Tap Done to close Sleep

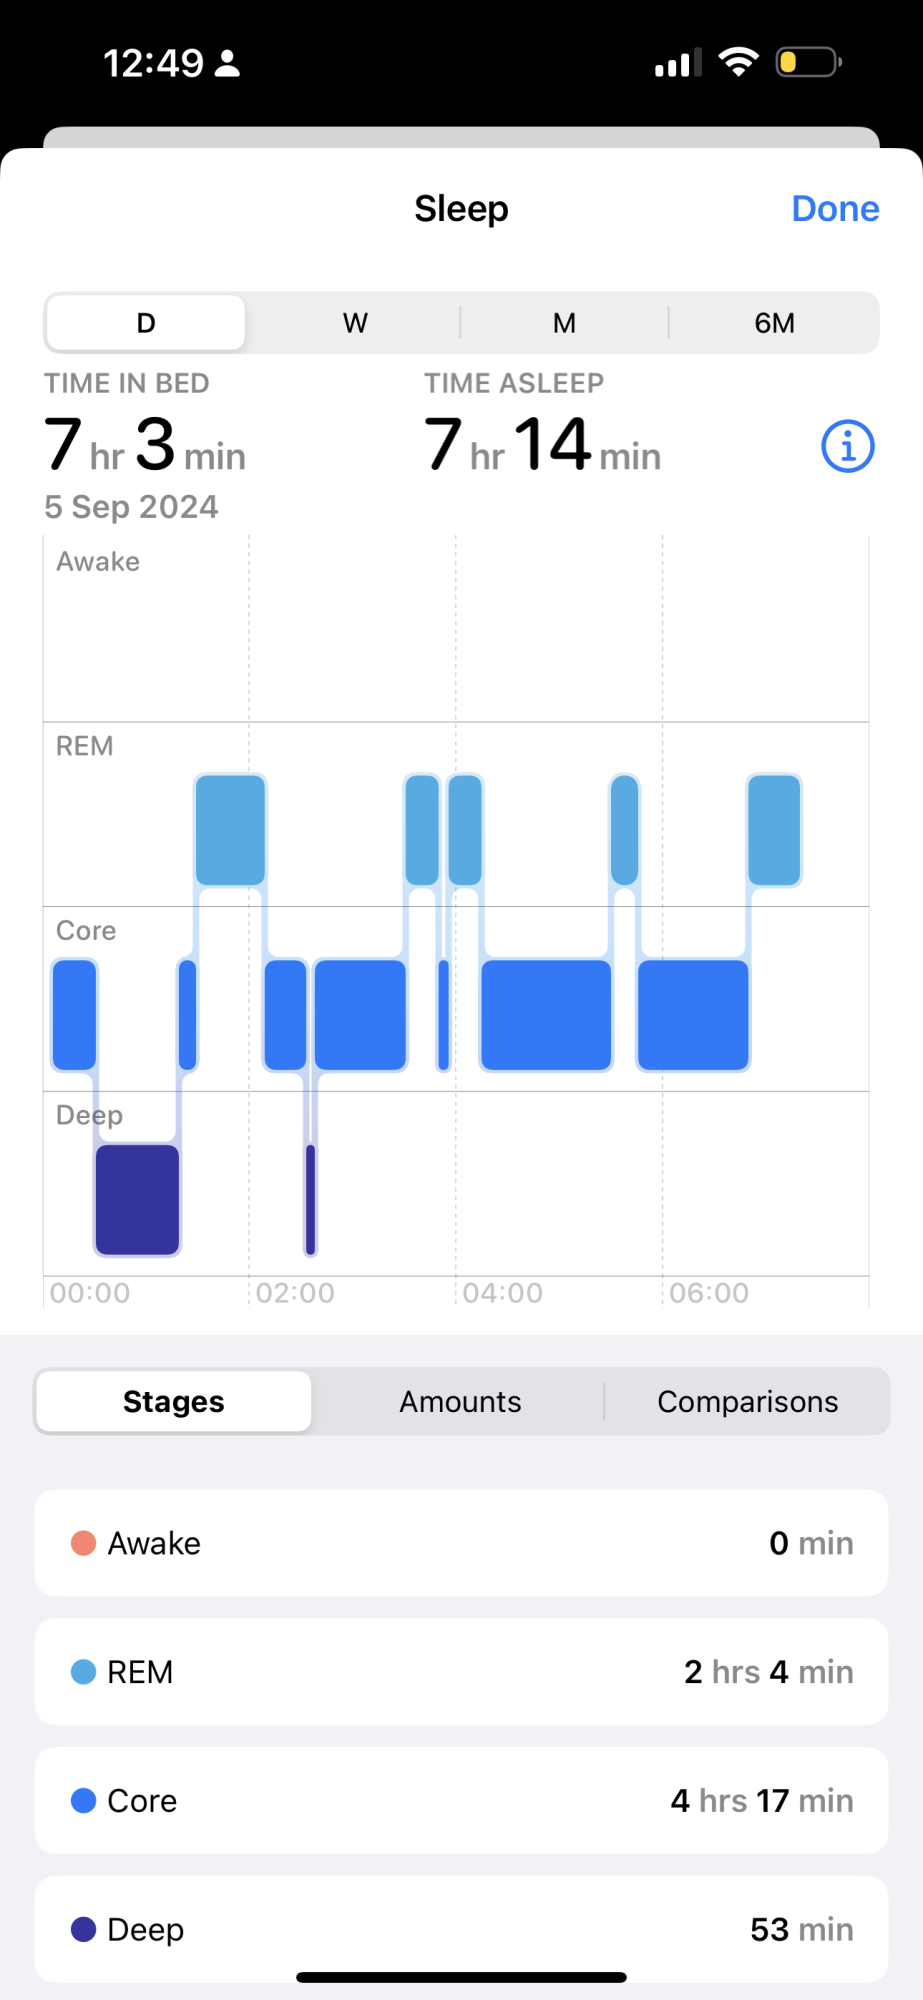click(835, 208)
